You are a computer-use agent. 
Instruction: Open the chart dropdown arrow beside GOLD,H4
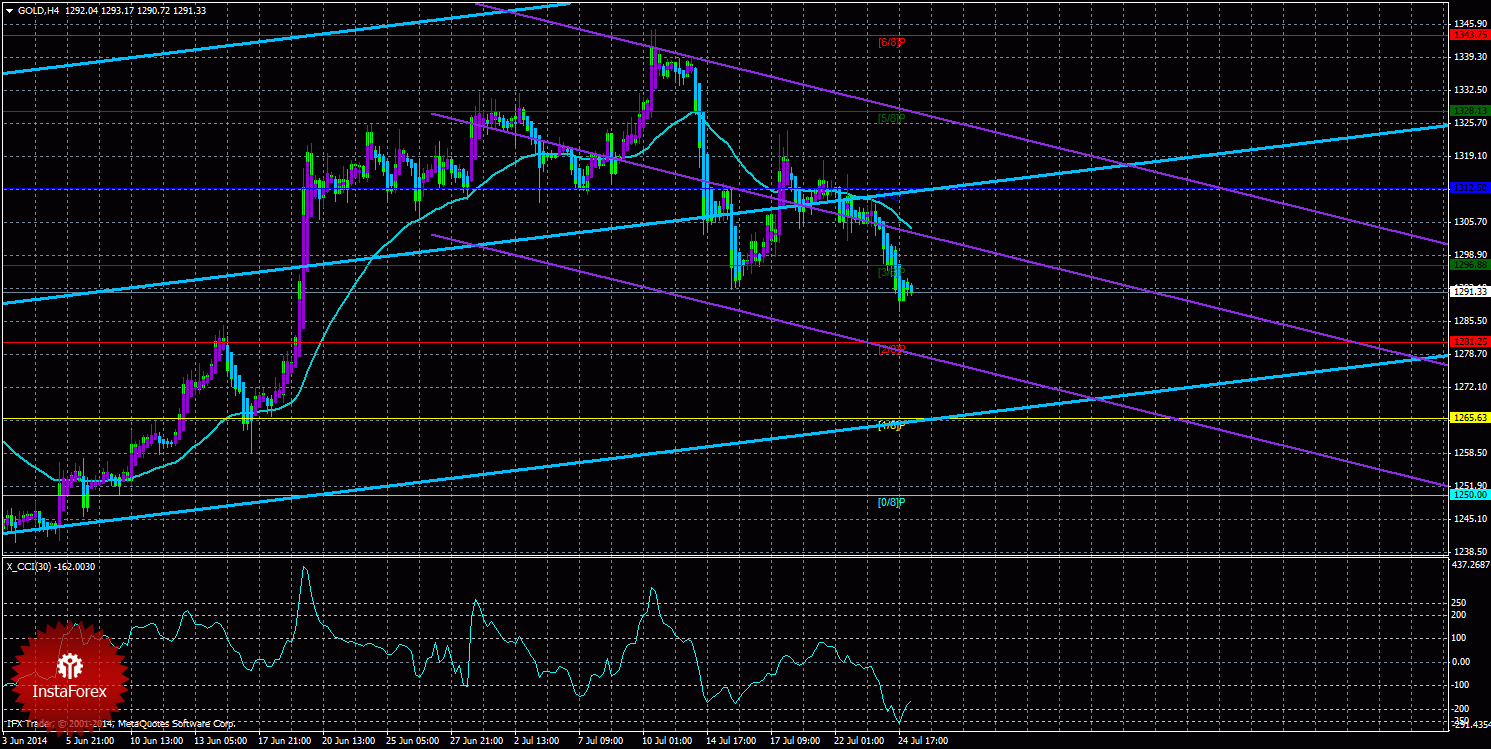click(9, 11)
